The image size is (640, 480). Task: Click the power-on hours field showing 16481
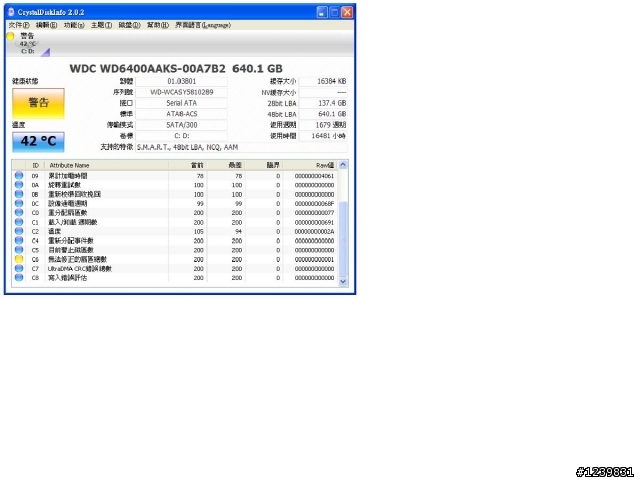point(323,136)
